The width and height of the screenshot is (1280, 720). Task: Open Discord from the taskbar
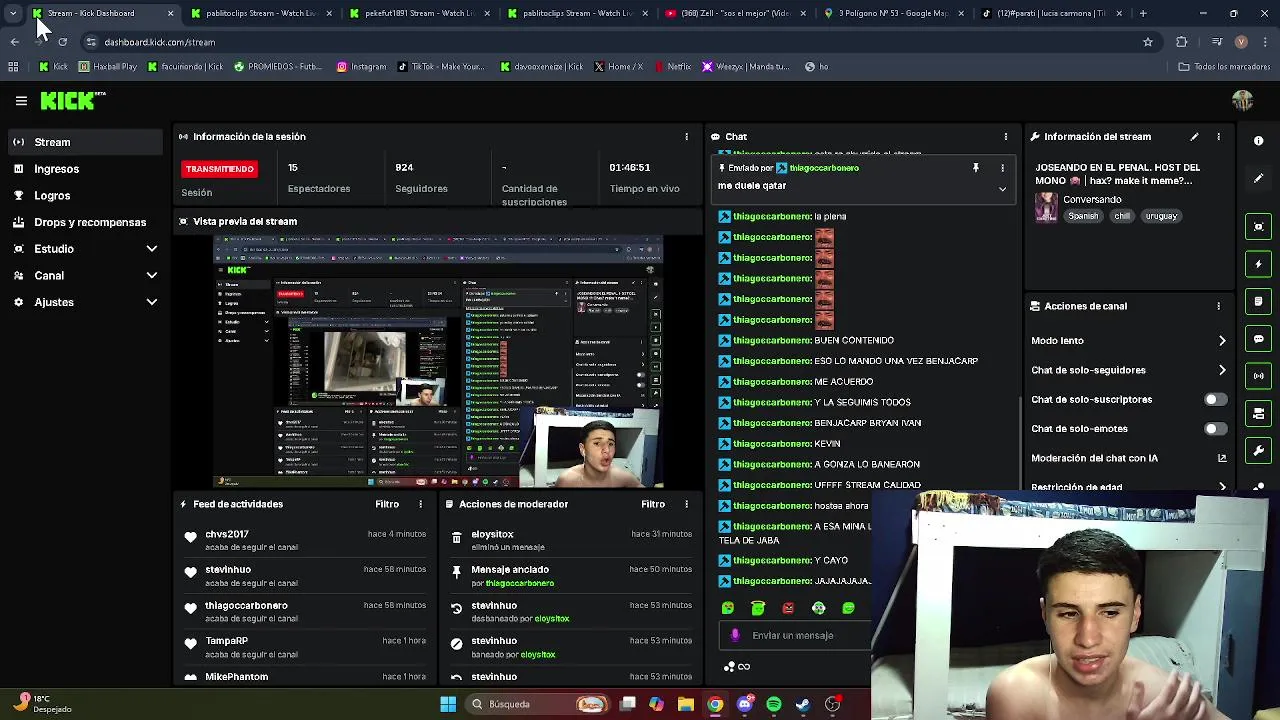click(x=744, y=704)
